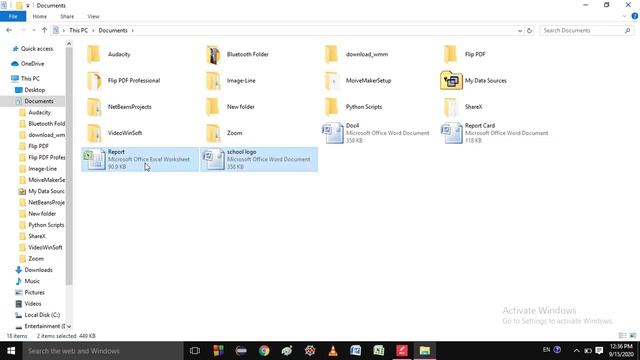Select OneDrive in navigation pane
This screenshot has width=640, height=360.
point(32,64)
